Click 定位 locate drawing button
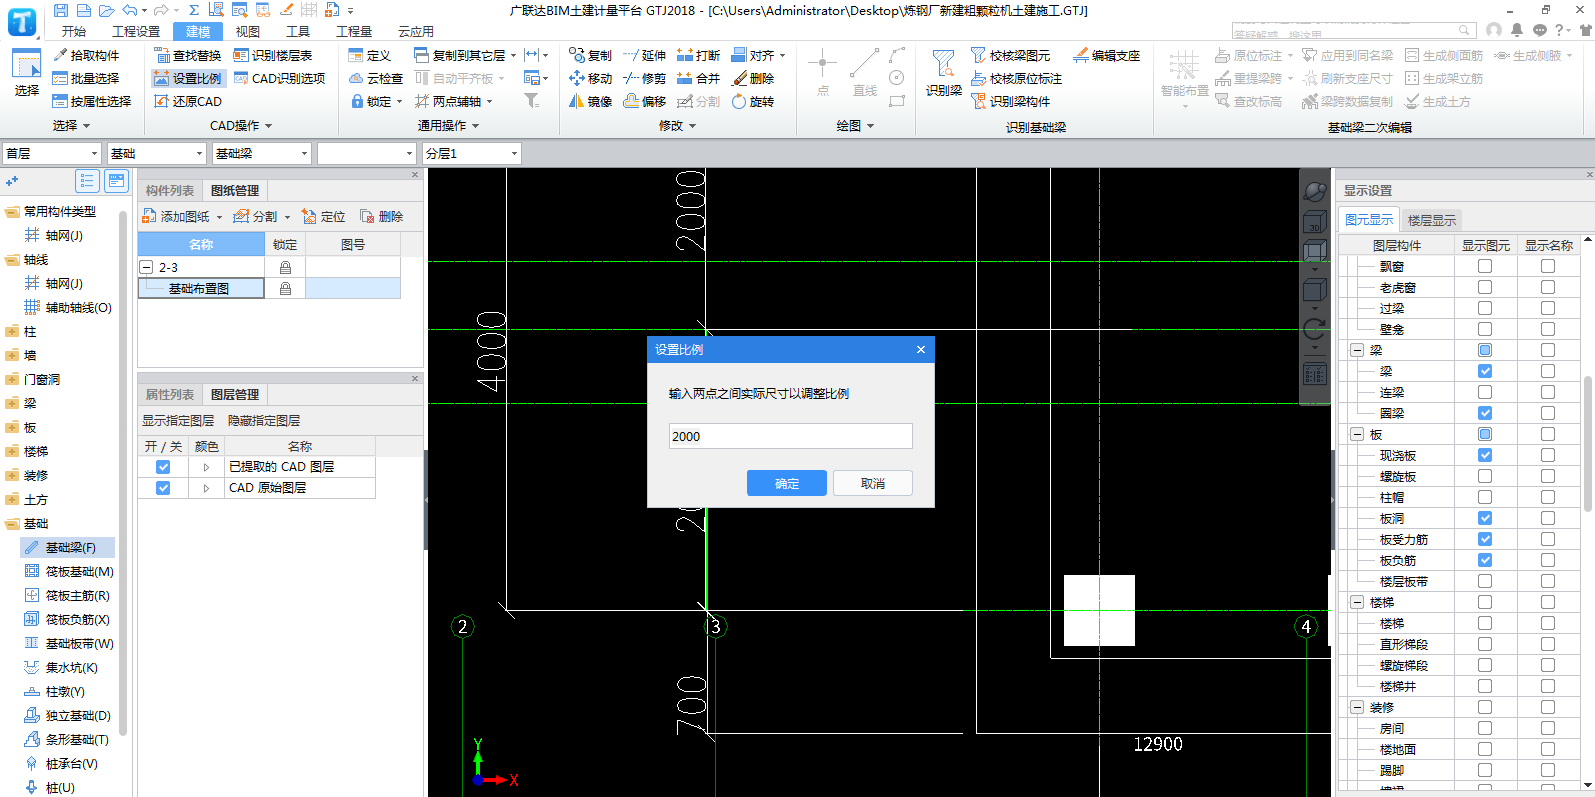 [323, 216]
